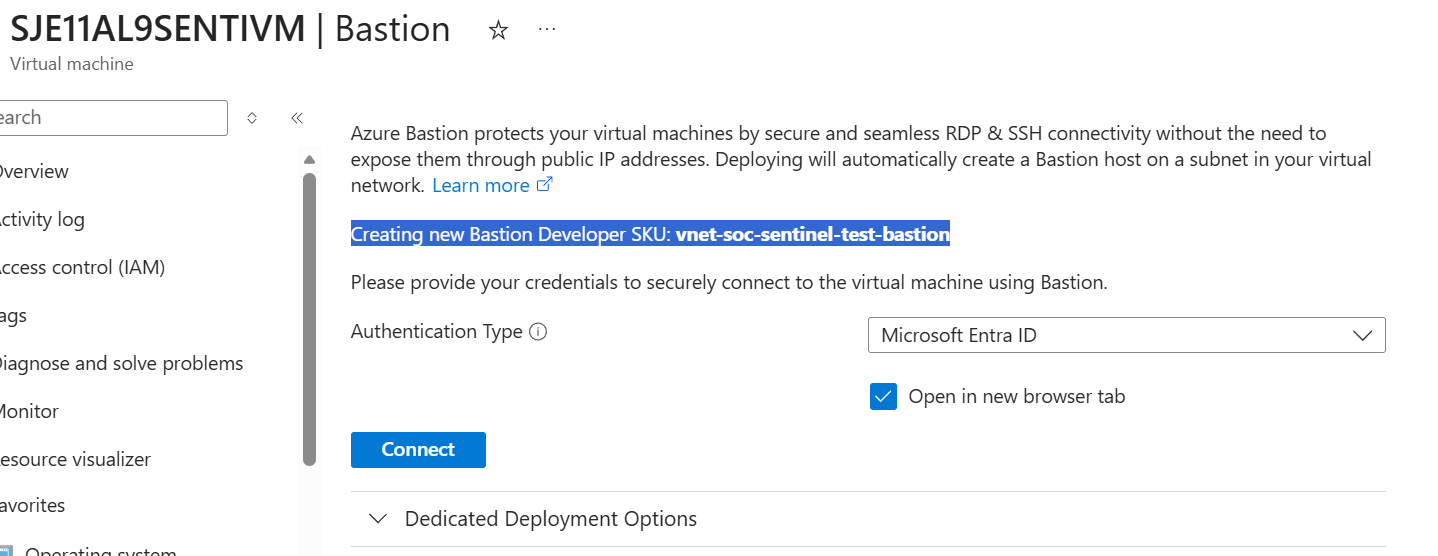Click the sidebar vertical scrollbar thumb
1438x556 pixels.
tap(309, 319)
